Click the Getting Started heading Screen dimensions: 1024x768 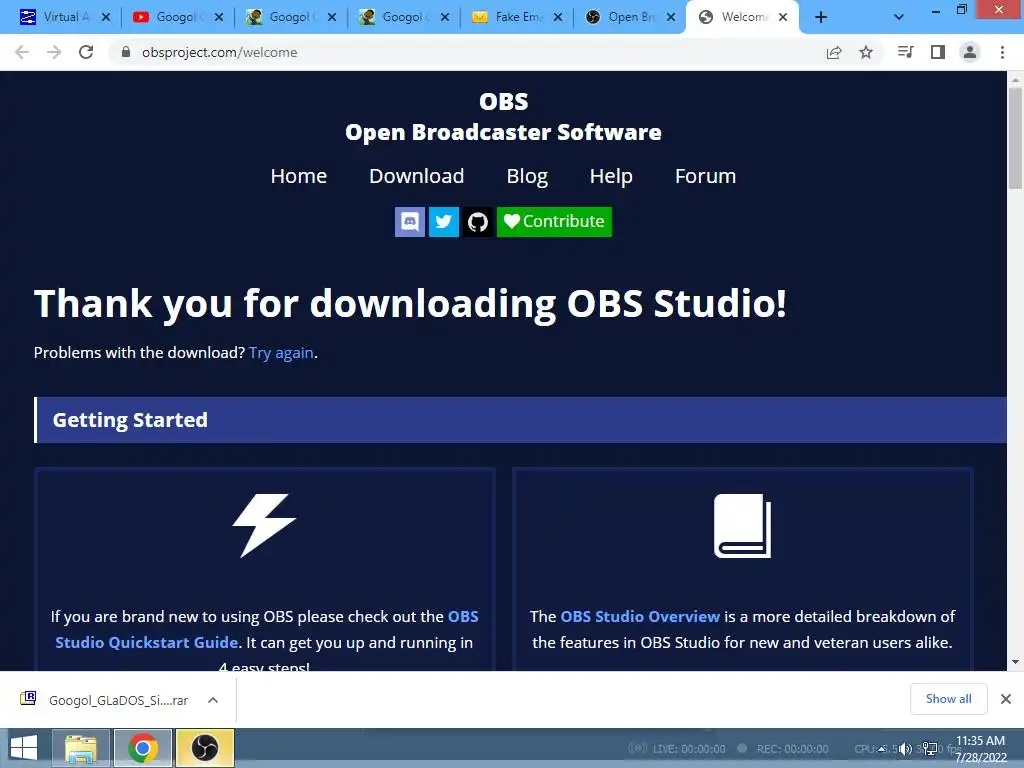pyautogui.click(x=130, y=420)
